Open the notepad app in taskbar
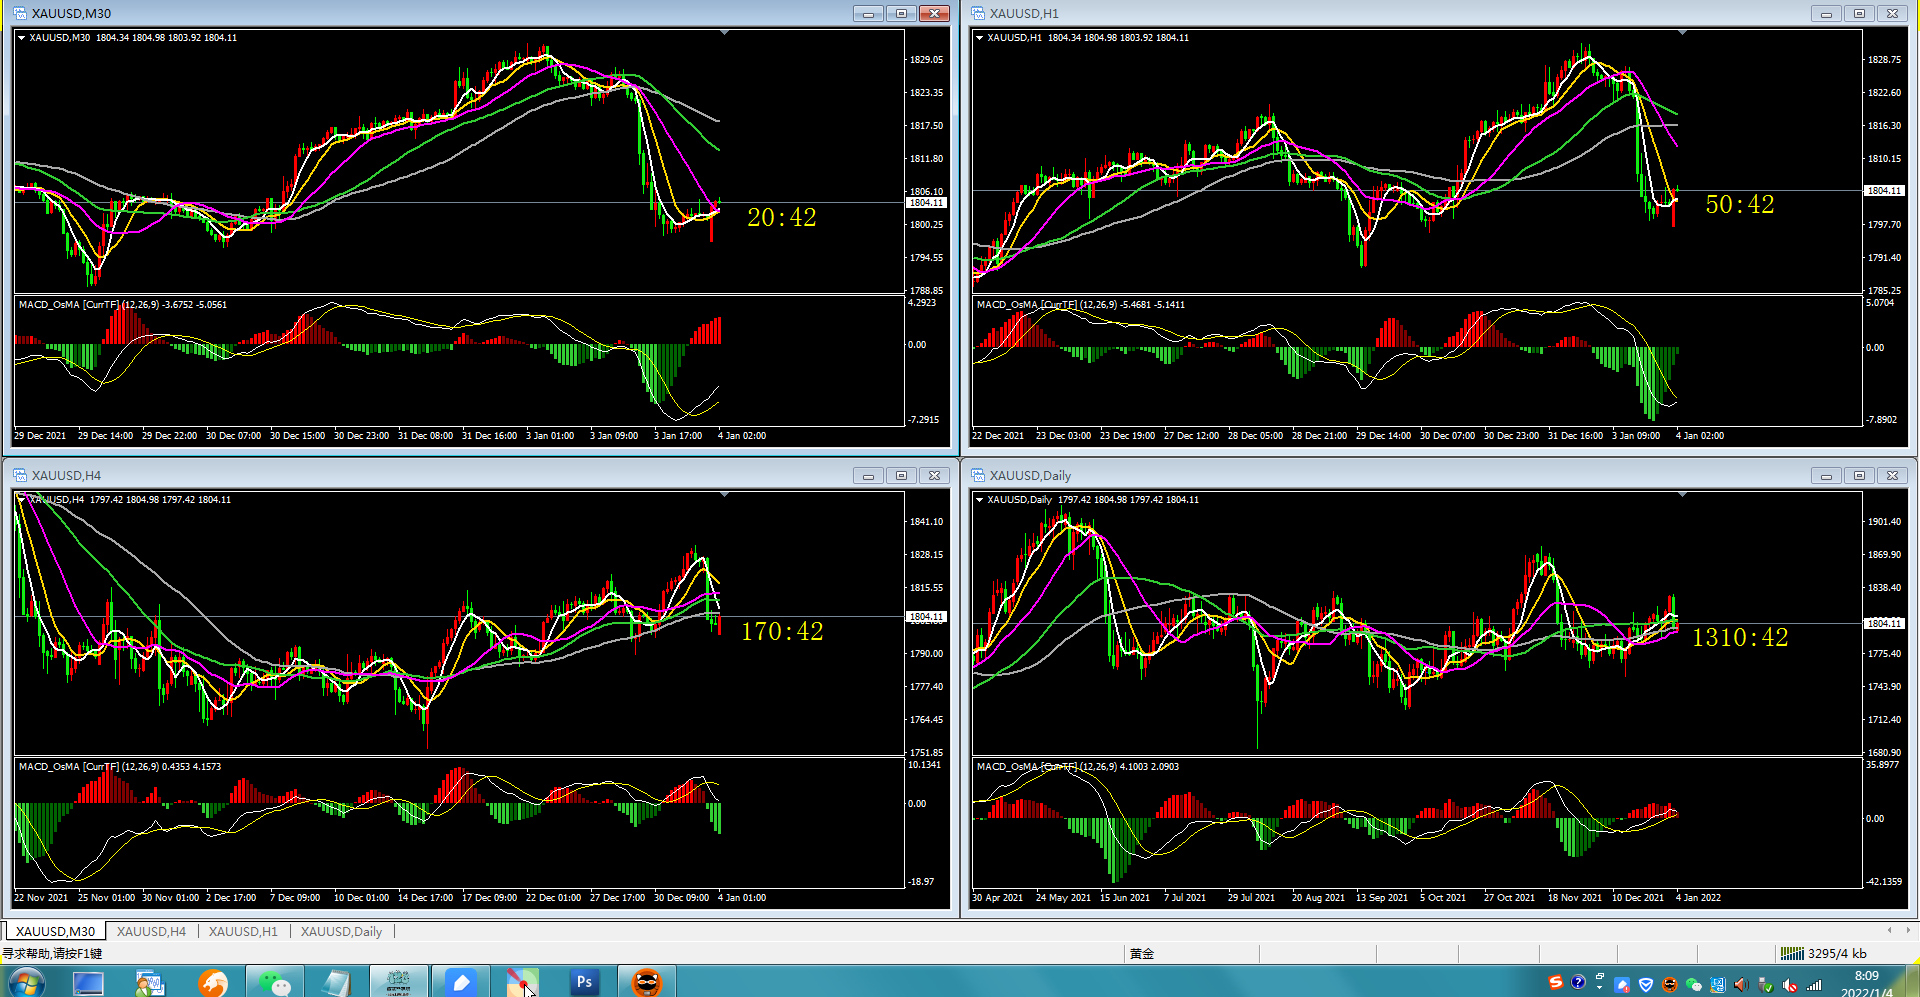1920x997 pixels. click(x=336, y=984)
